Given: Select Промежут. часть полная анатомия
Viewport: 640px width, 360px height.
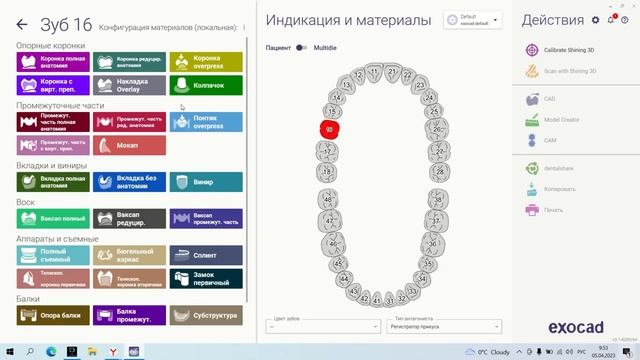Looking at the screenshot, I should pyautogui.click(x=53, y=122).
